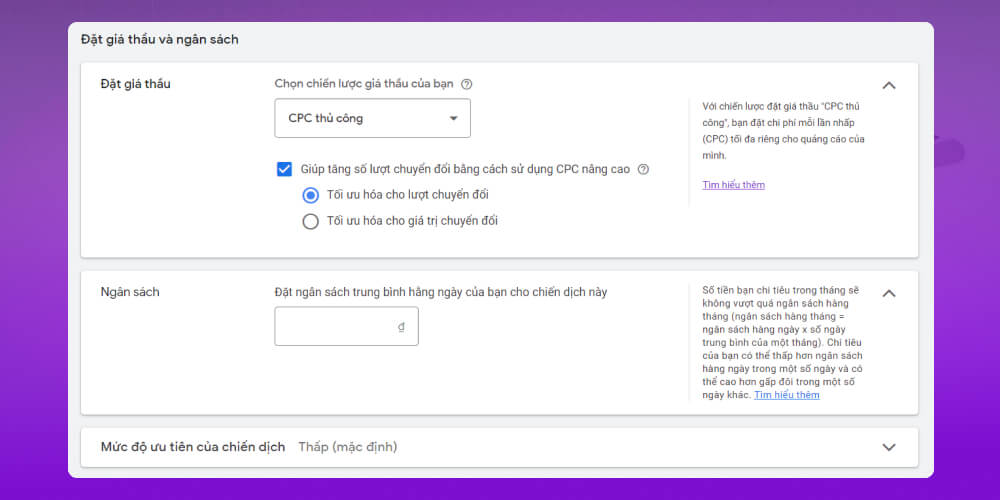
Task: Open the CPC thủ công dropdown arrow
Action: 453,118
